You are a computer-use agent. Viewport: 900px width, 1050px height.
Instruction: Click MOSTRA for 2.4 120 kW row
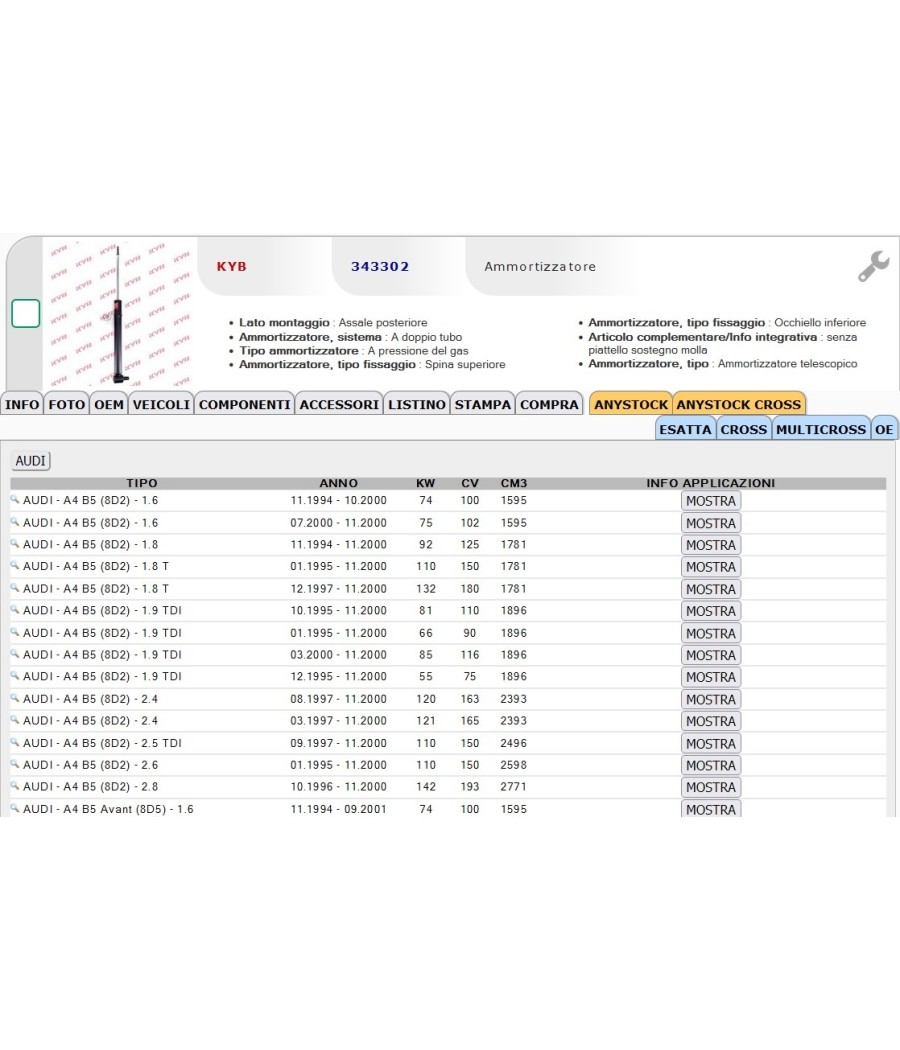(x=710, y=699)
